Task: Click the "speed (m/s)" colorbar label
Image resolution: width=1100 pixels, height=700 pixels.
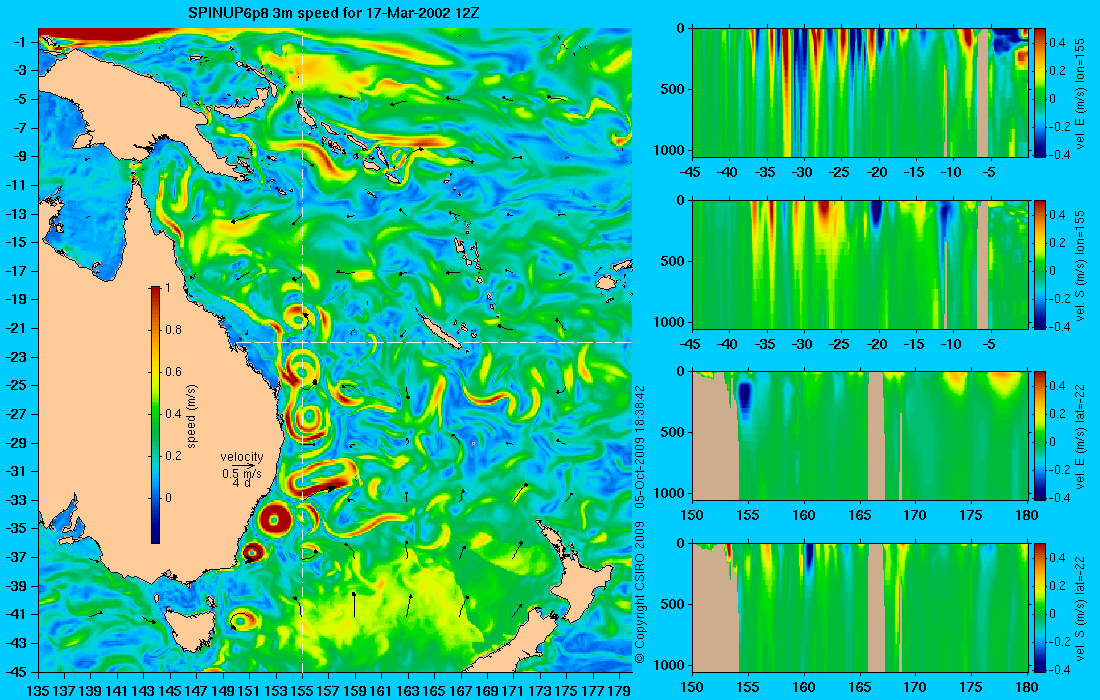Action: click(192, 415)
